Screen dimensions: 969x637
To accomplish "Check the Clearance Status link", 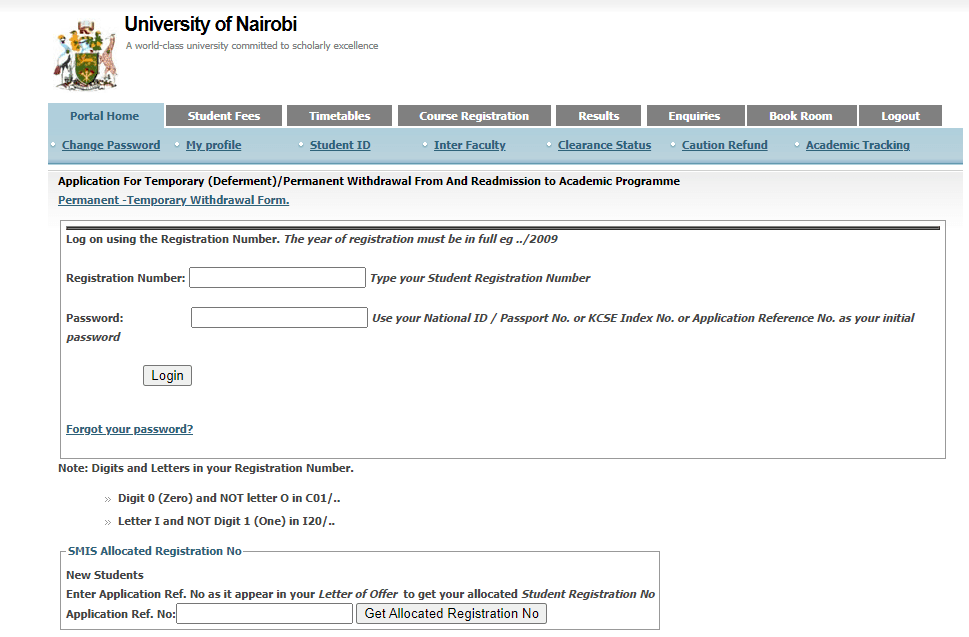I will point(604,145).
